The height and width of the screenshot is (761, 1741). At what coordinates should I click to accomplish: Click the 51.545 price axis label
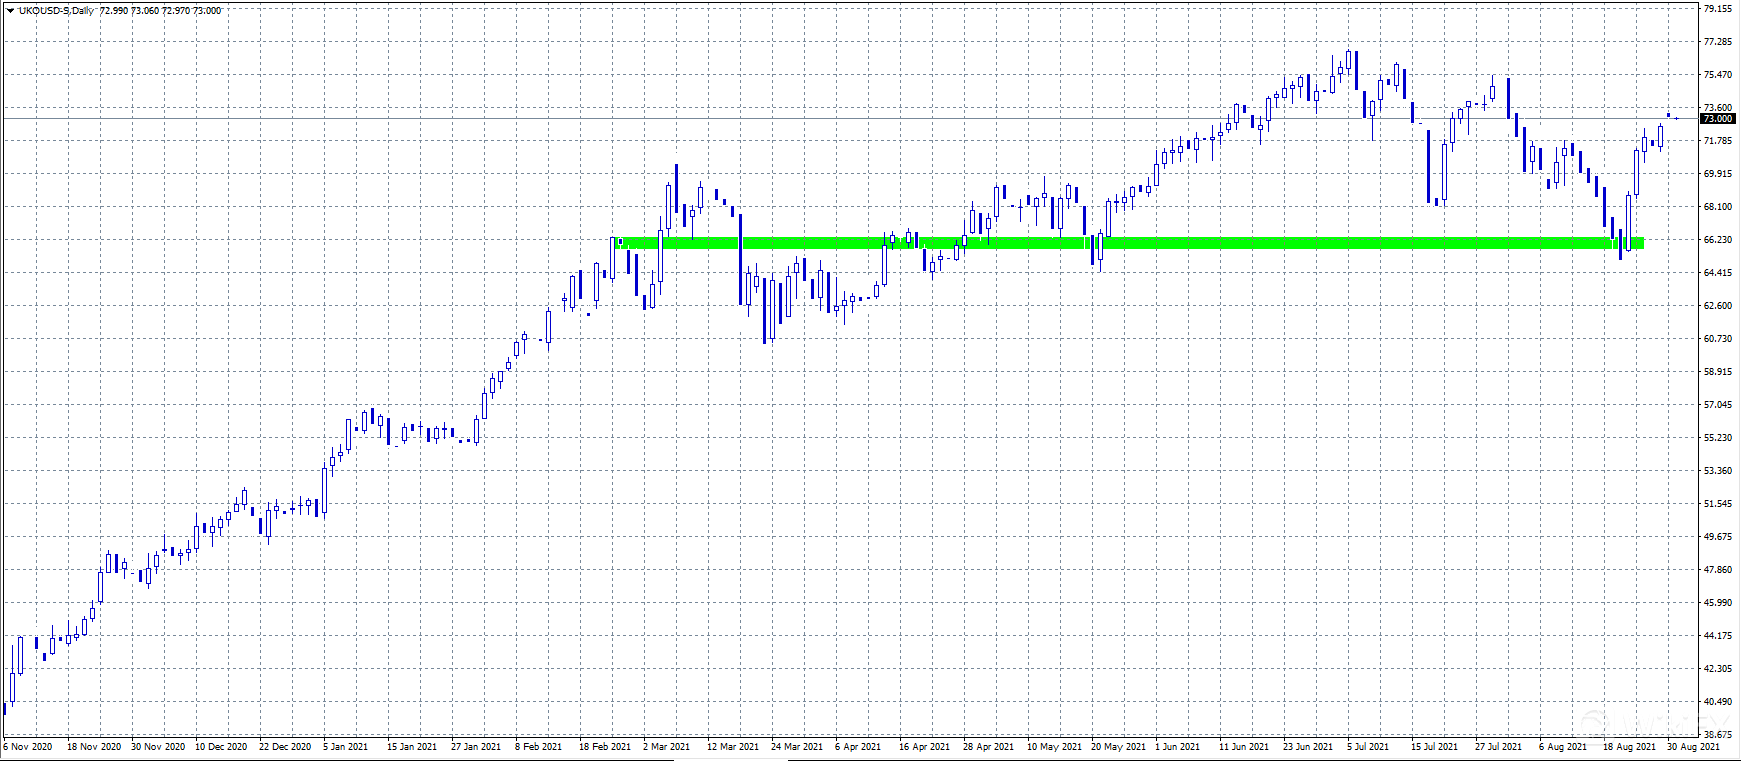coord(1718,504)
